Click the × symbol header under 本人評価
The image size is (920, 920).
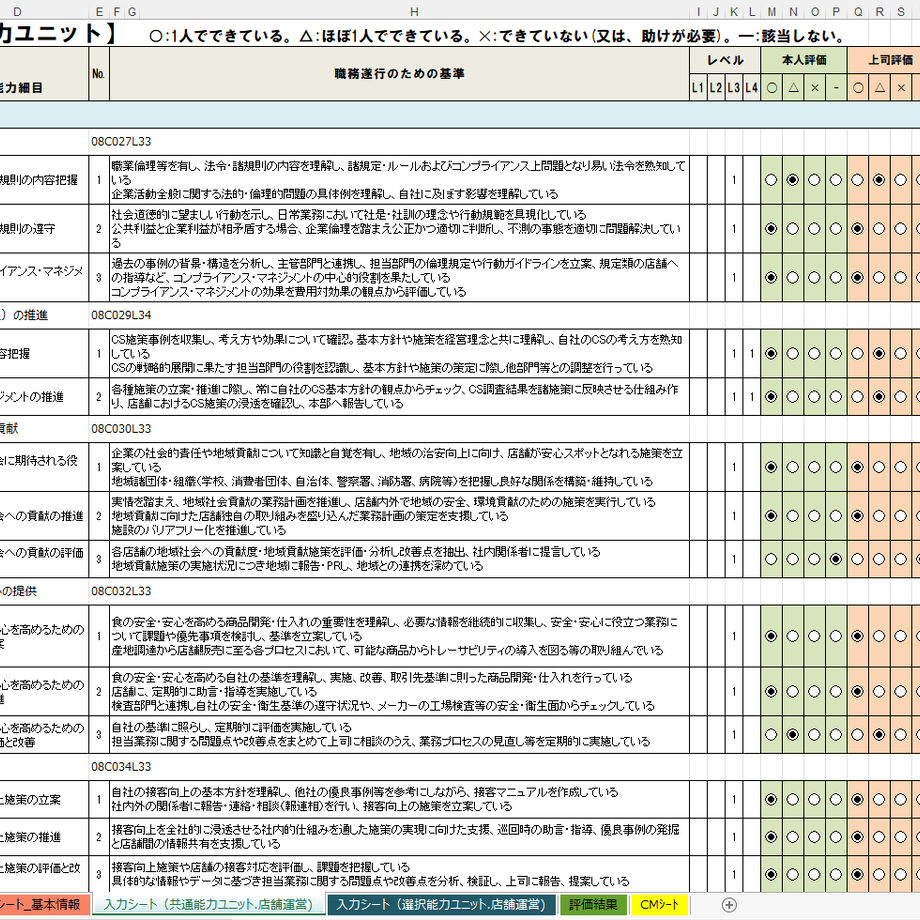814,88
